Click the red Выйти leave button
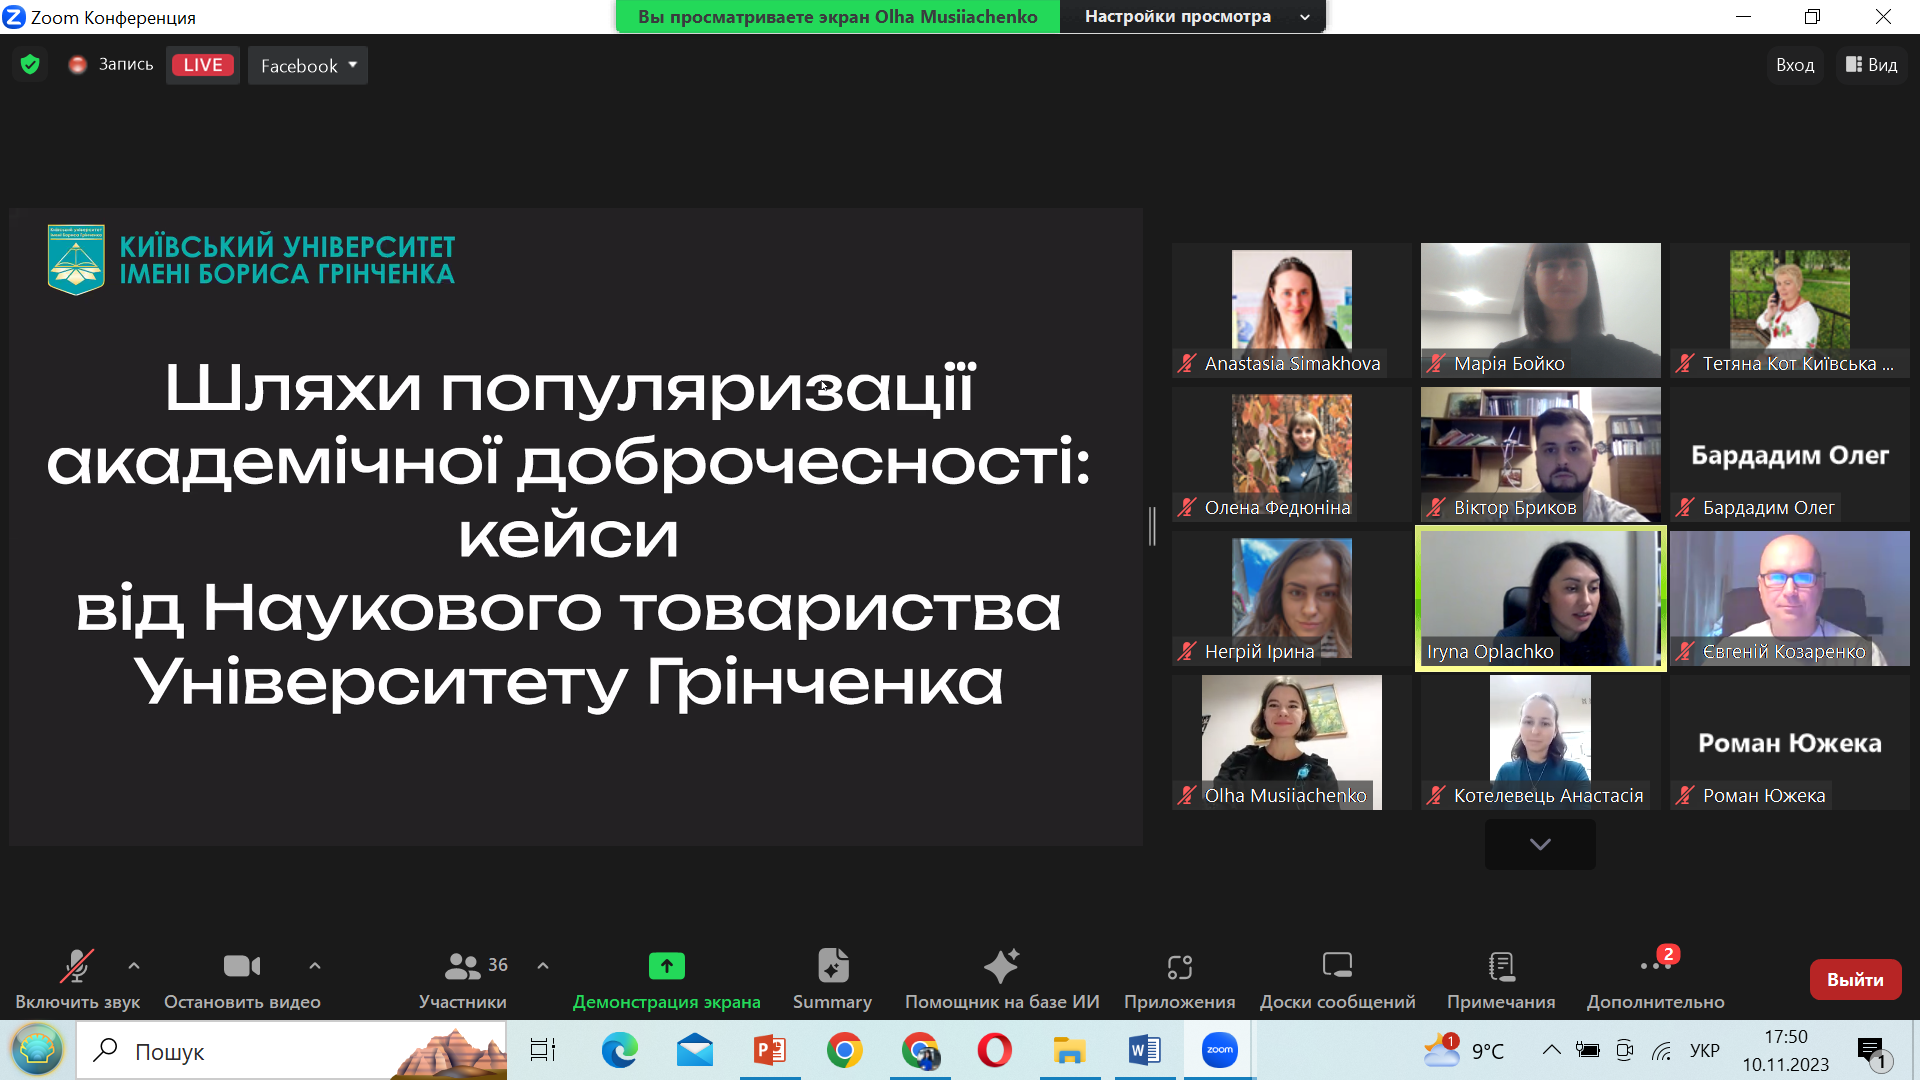 point(1855,980)
